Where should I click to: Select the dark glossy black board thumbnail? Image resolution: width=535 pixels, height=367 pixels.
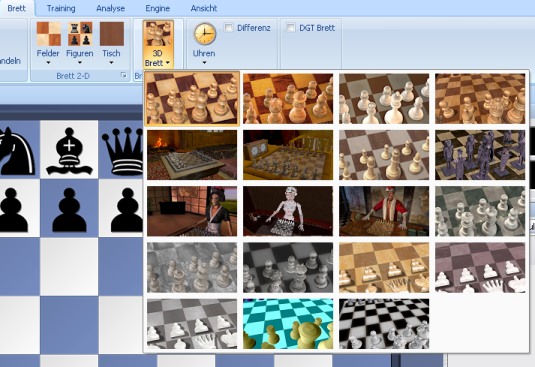(288, 268)
